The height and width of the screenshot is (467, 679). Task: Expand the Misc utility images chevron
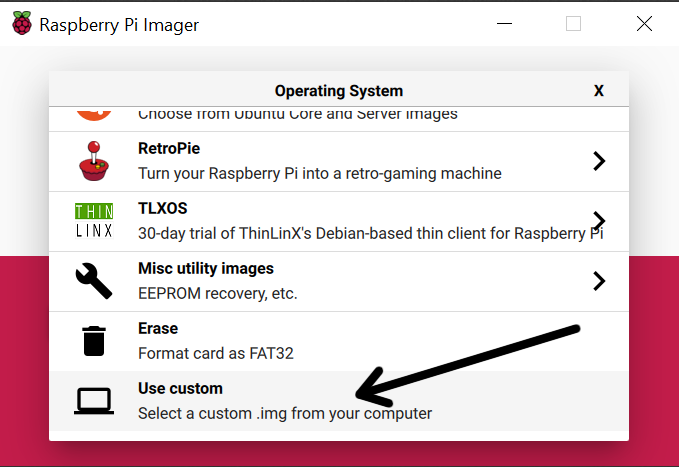(599, 281)
